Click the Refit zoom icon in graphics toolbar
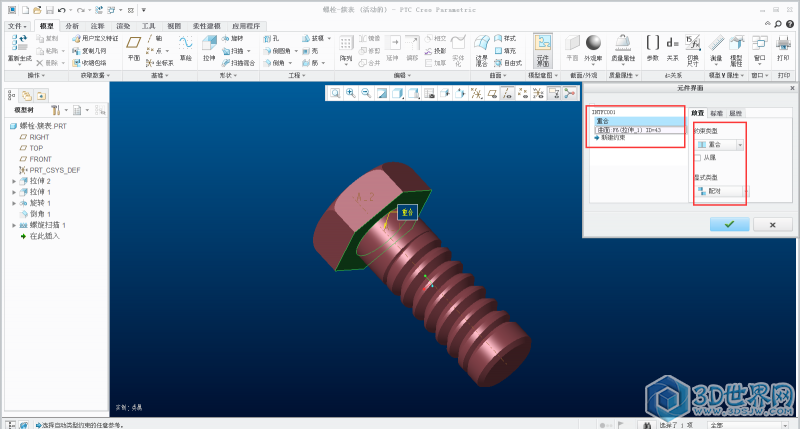This screenshot has width=800, height=429. tap(335, 93)
